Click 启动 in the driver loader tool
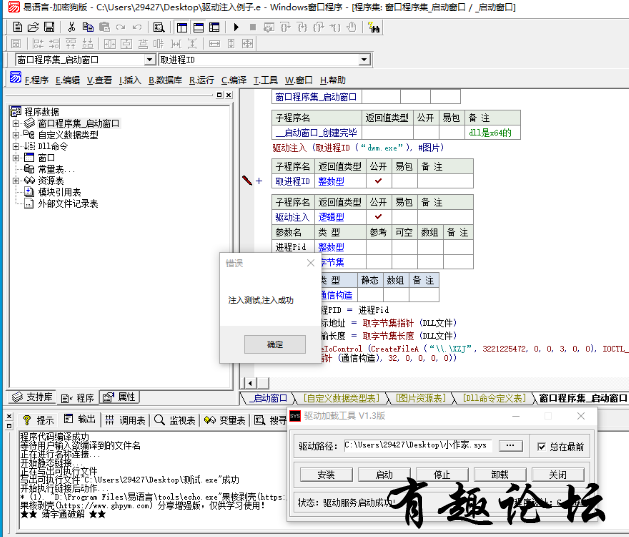This screenshot has width=629, height=537. click(384, 475)
